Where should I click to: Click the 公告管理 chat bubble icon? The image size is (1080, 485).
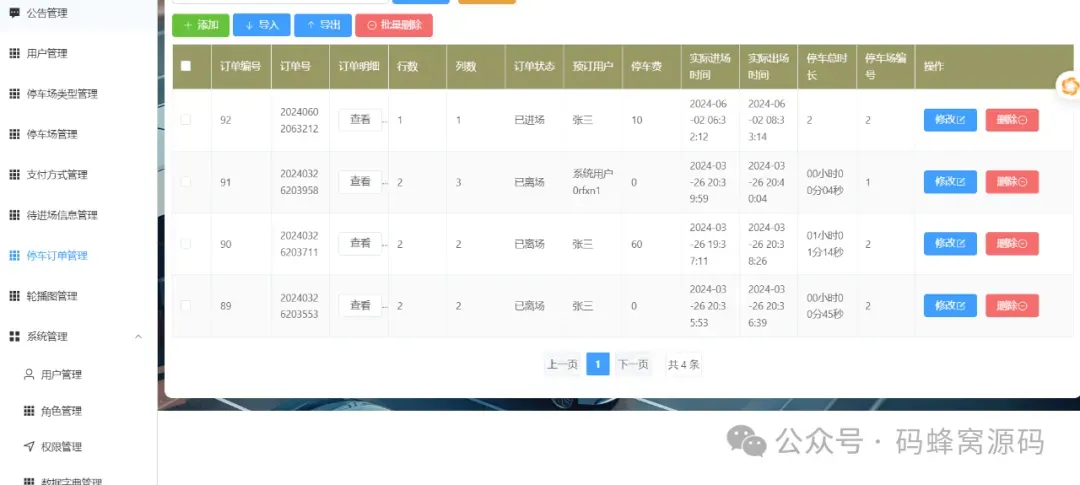pos(14,12)
